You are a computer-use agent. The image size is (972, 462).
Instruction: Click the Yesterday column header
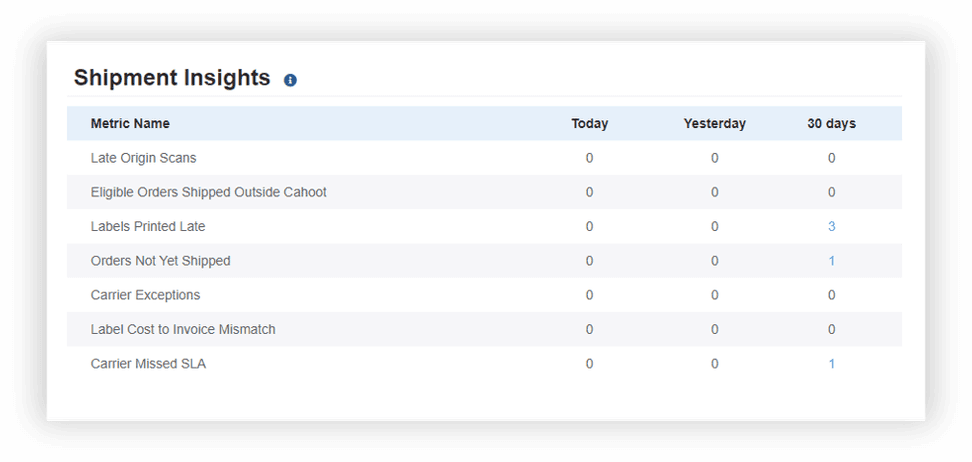pyautogui.click(x=714, y=124)
